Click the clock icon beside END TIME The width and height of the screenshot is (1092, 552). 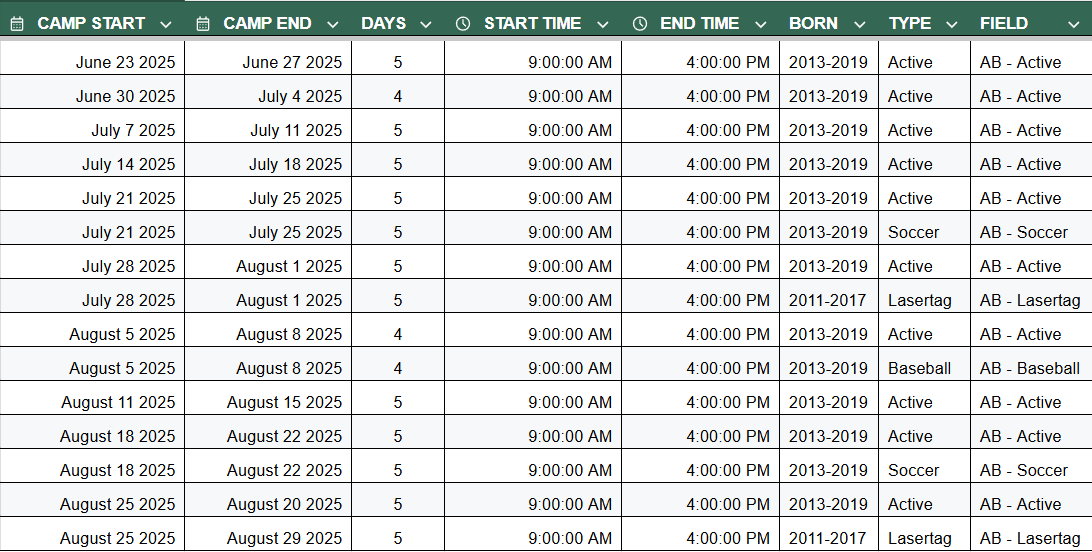(x=640, y=24)
